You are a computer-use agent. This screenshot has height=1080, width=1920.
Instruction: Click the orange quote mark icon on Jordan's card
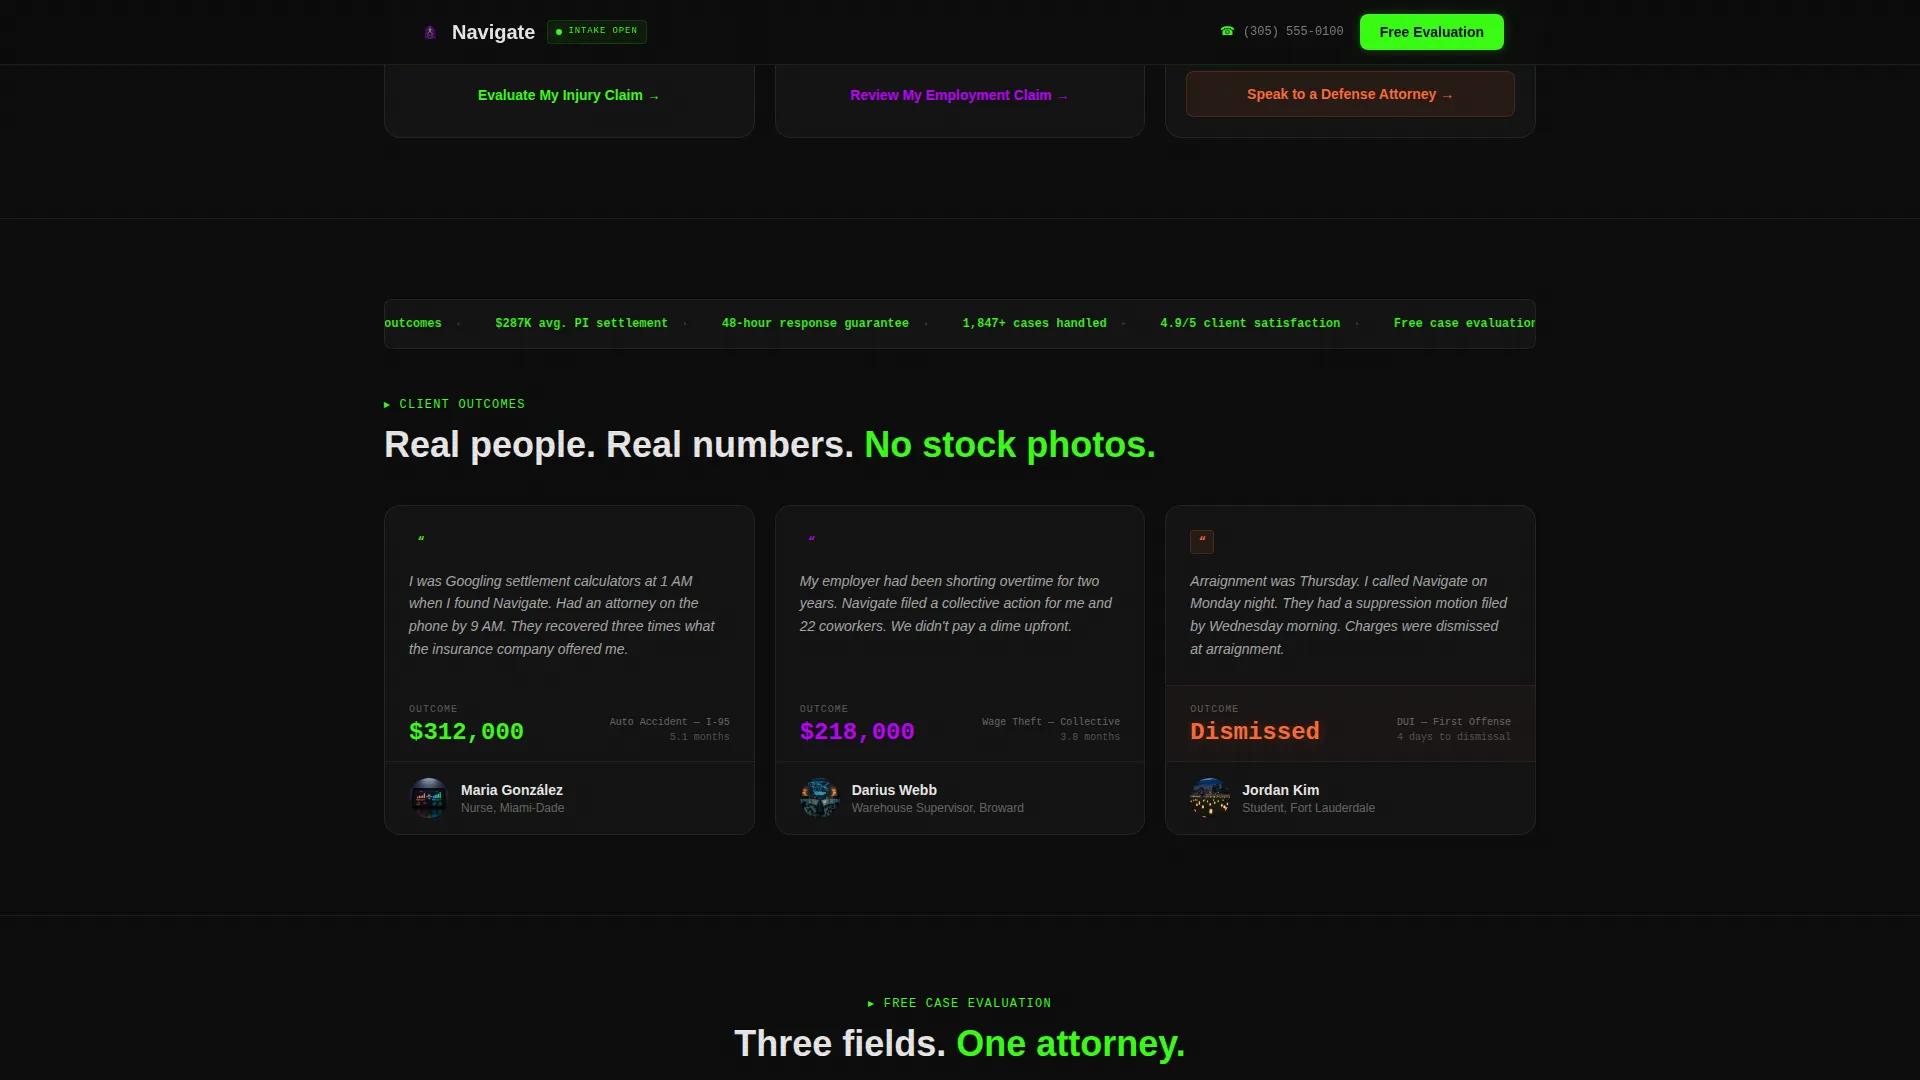click(1202, 541)
